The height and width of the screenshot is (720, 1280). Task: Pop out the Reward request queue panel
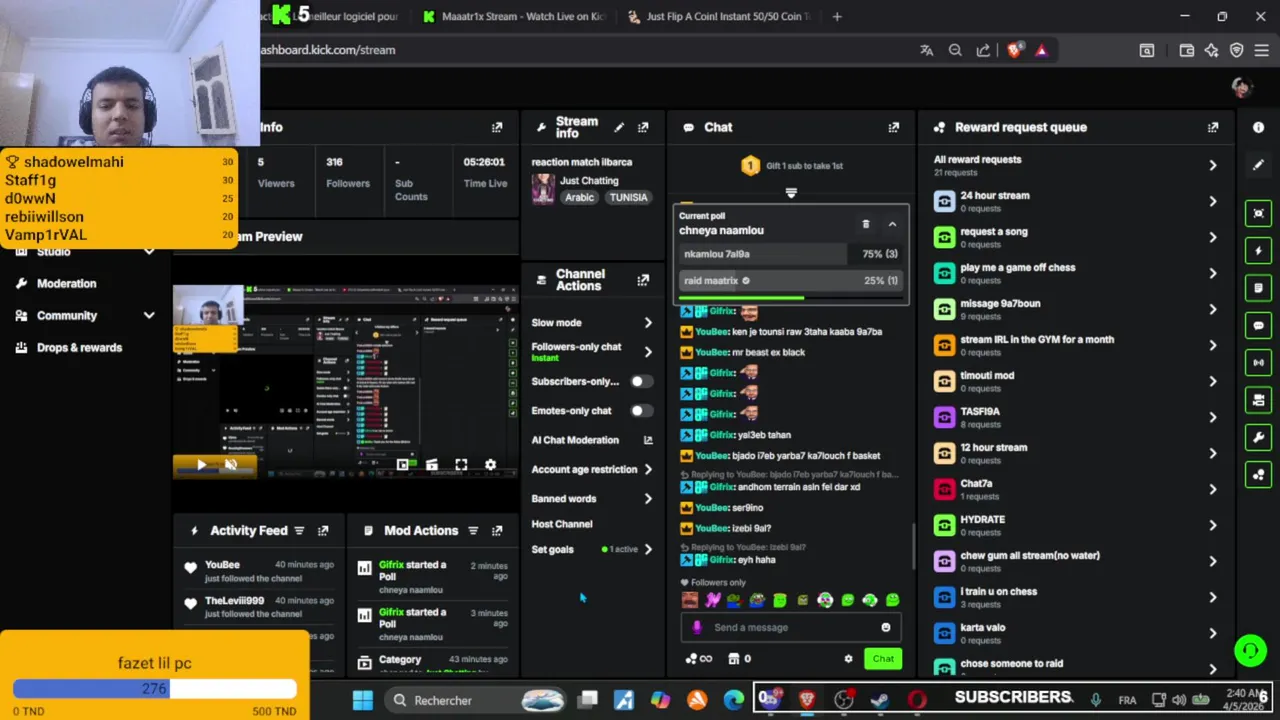(1212, 127)
